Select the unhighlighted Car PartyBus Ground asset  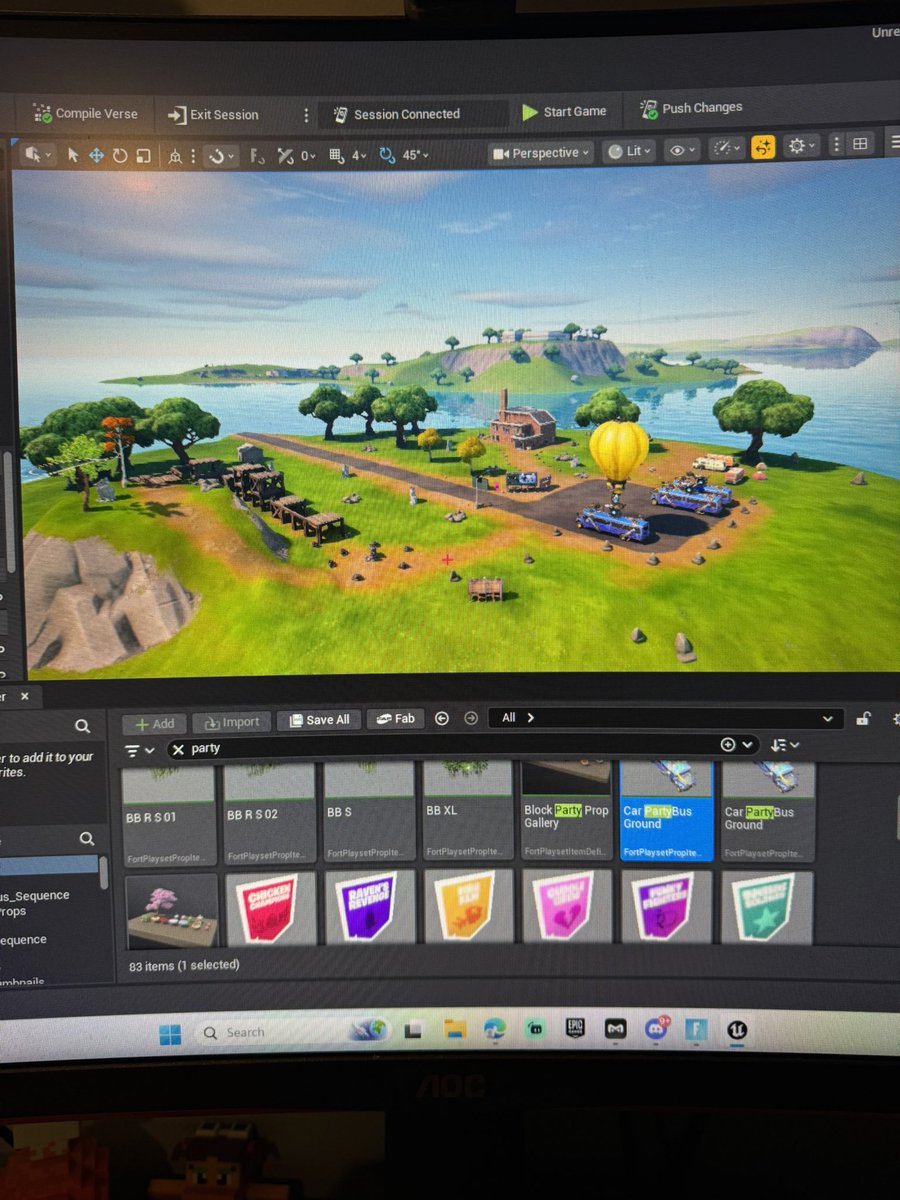coord(768,810)
